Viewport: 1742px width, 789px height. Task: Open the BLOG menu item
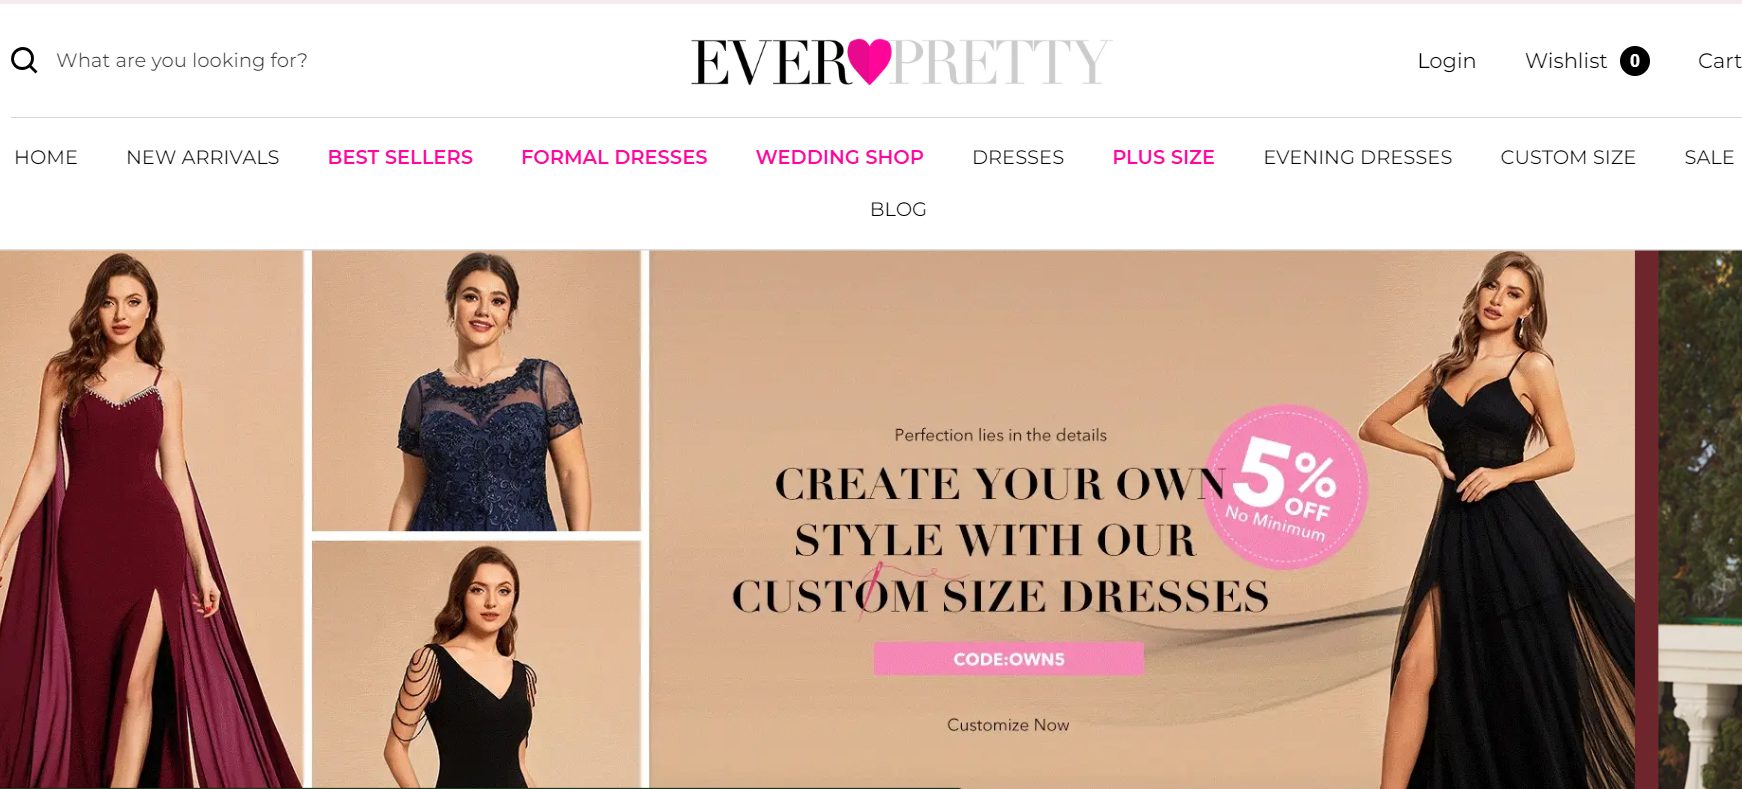pyautogui.click(x=898, y=209)
